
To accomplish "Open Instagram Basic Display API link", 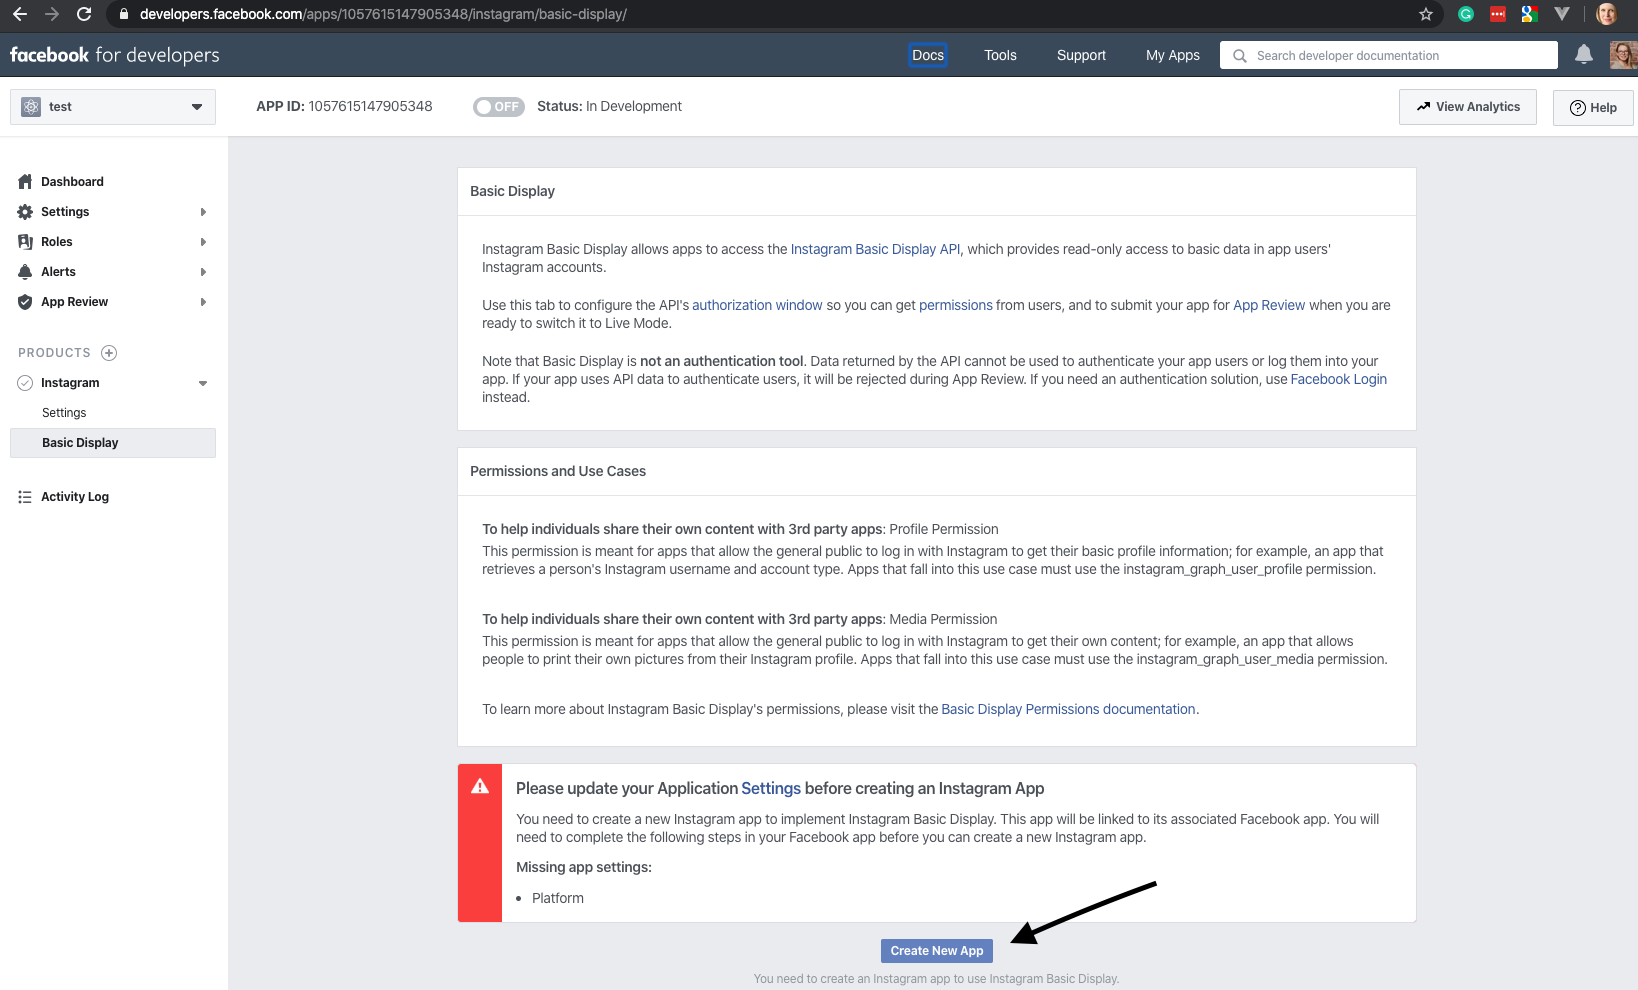I will (x=875, y=249).
